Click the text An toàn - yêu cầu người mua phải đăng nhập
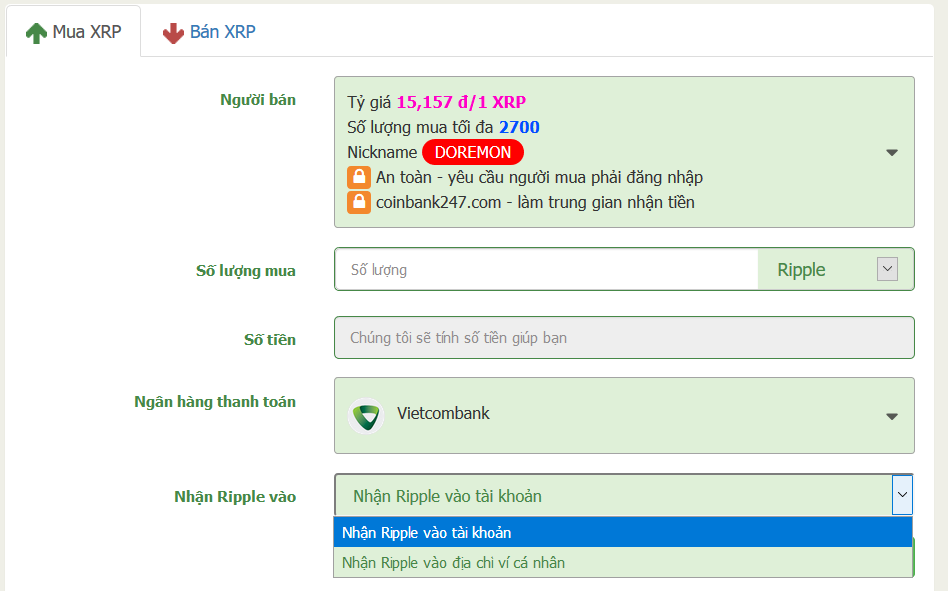 coord(539,178)
